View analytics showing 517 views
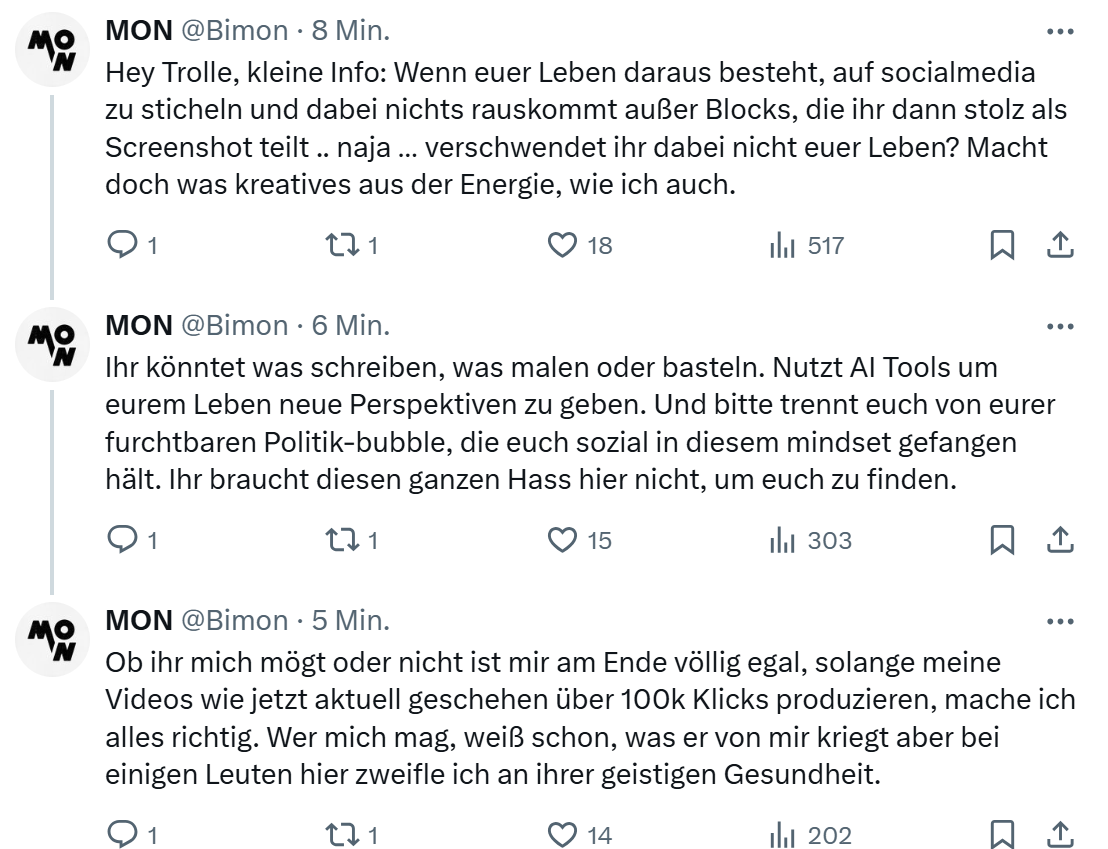 pyautogui.click(x=781, y=245)
